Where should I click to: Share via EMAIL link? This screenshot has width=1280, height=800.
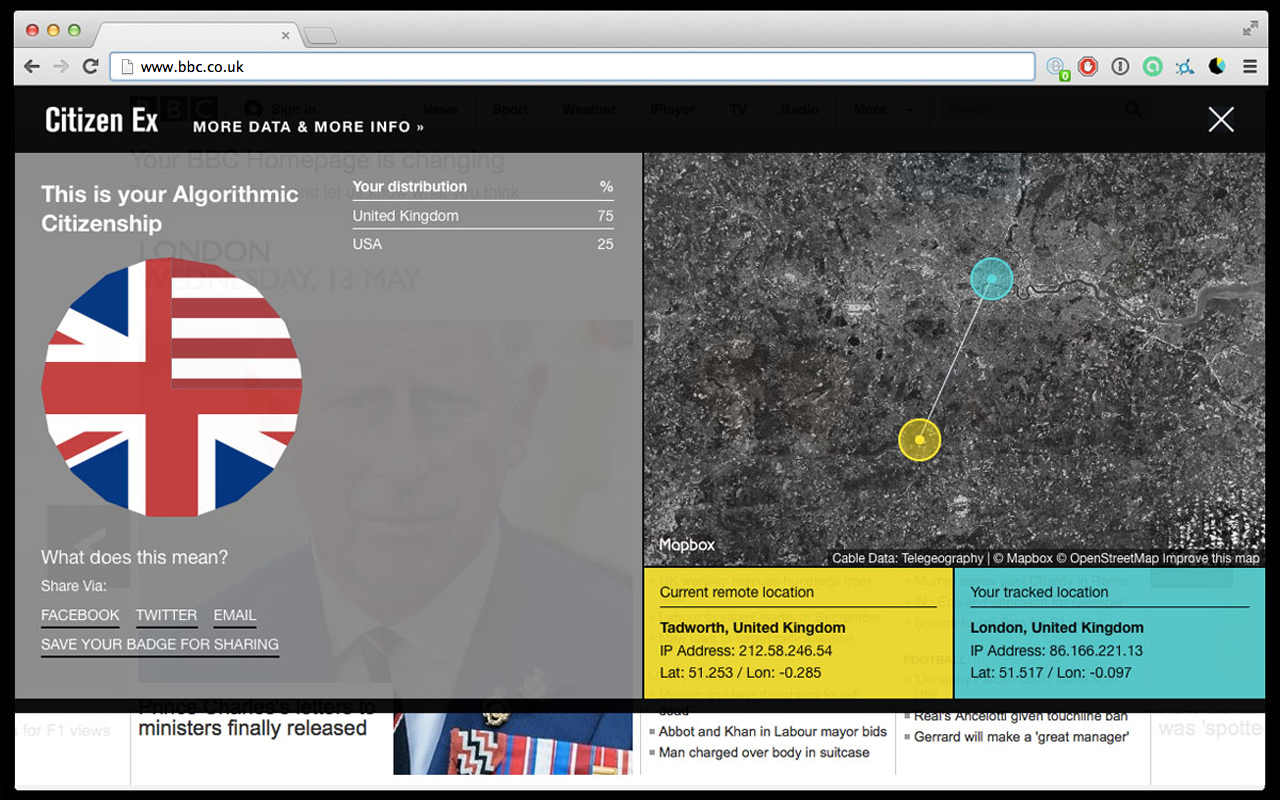coord(235,615)
